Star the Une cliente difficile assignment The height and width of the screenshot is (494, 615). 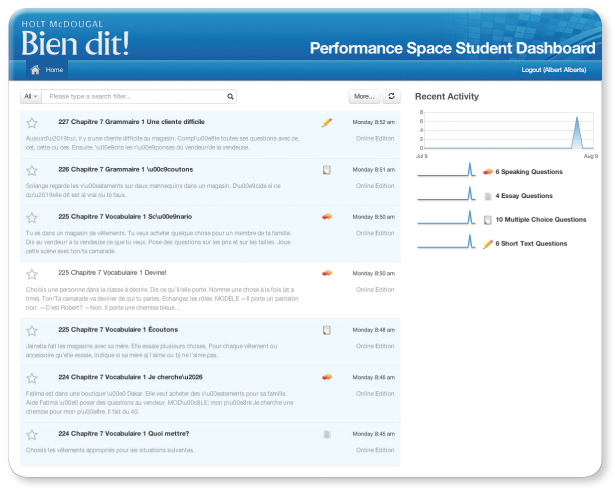click(32, 123)
